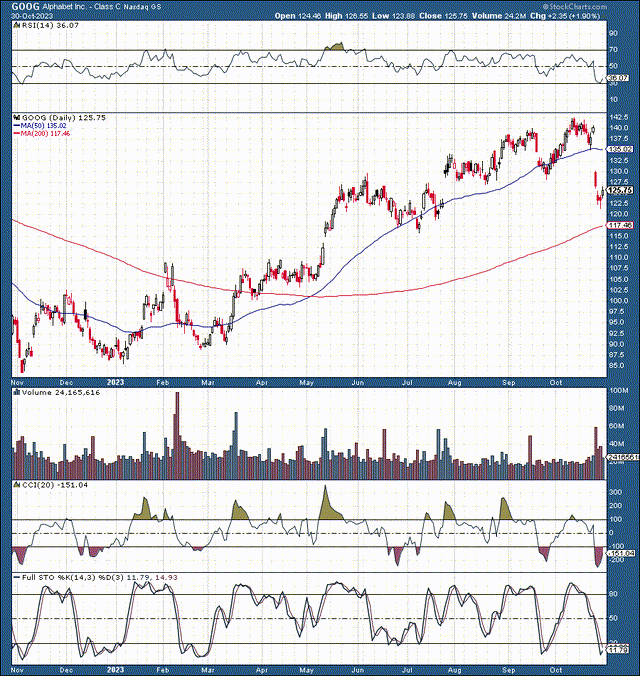Click the shaded RSI overbought area above 70
The height and width of the screenshot is (676, 640).
click(335, 47)
